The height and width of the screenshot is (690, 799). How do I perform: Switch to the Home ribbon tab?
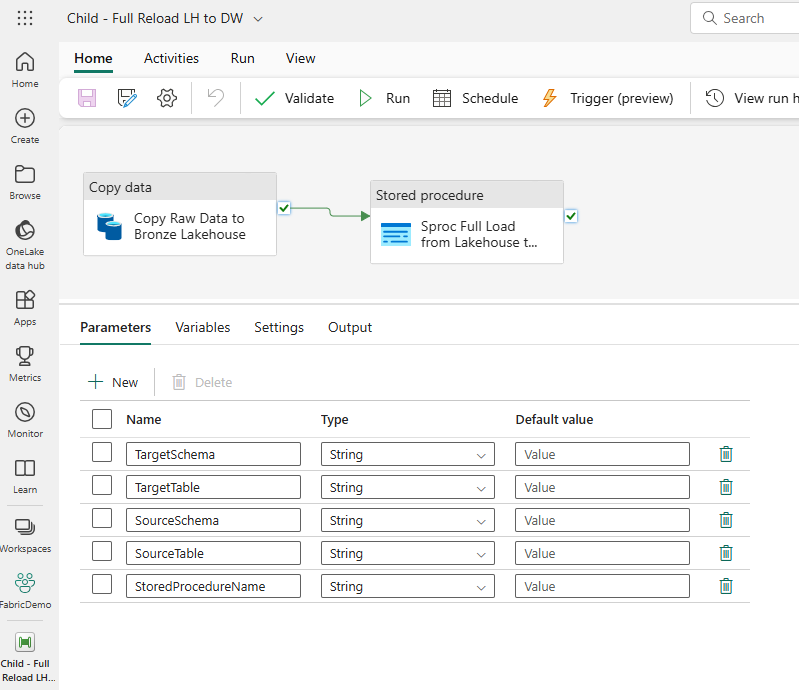[93, 58]
